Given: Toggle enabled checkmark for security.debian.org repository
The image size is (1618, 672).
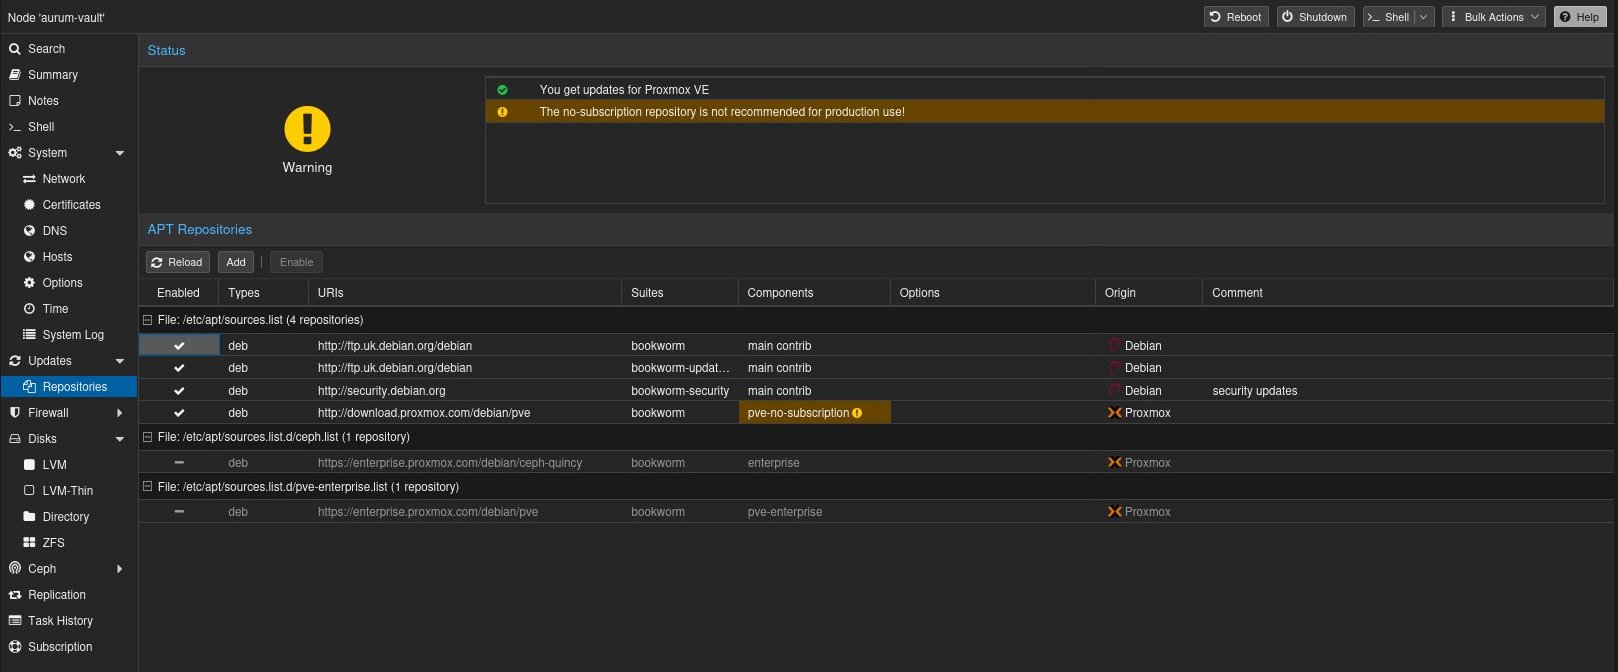Looking at the screenshot, I should [179, 391].
